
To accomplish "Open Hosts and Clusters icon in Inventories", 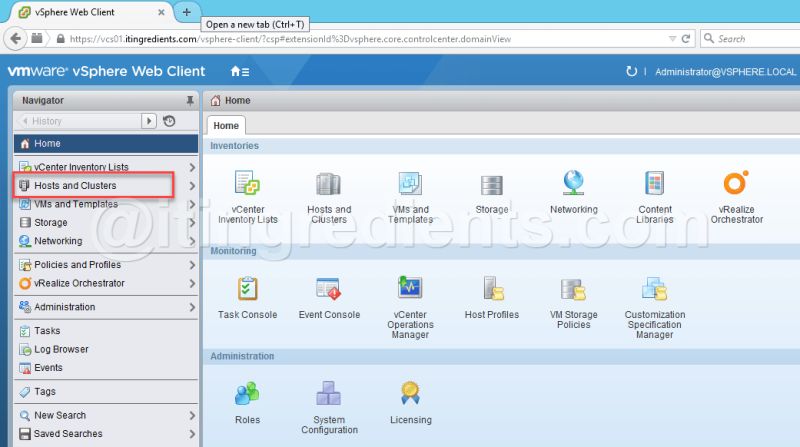I will (x=328, y=184).
